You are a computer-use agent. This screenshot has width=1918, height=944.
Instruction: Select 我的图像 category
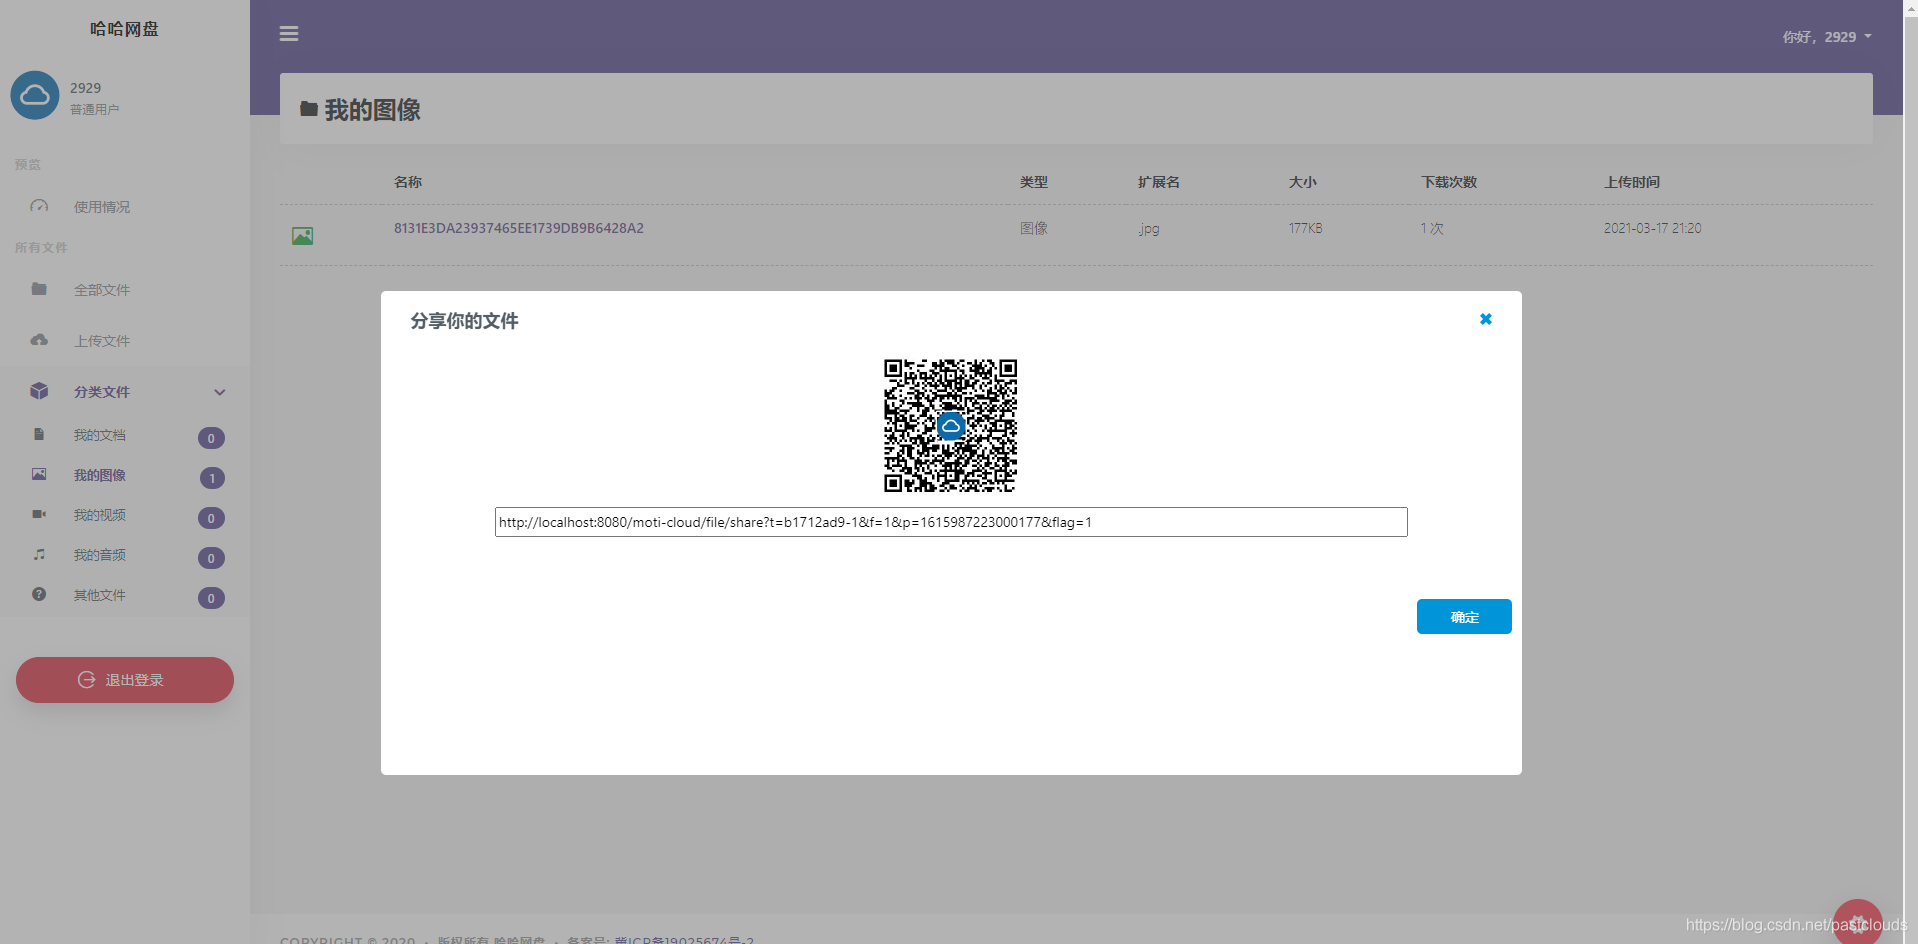click(99, 475)
